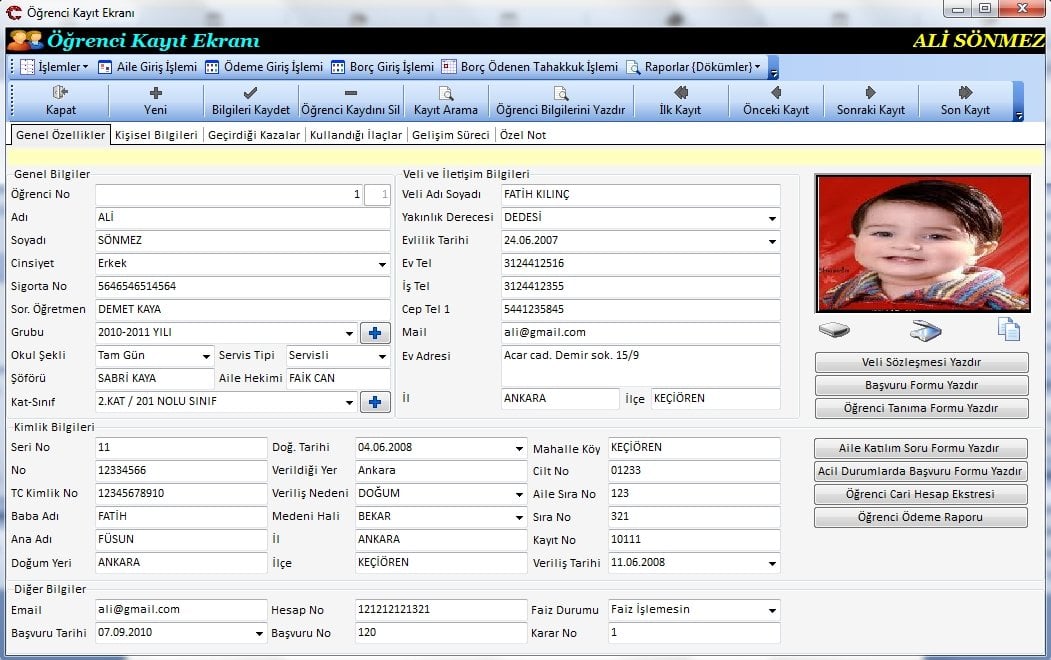Screen dimensions: 1051x660
Task: Click the Öğrenci Ödeme Raporu button
Action: click(x=920, y=517)
